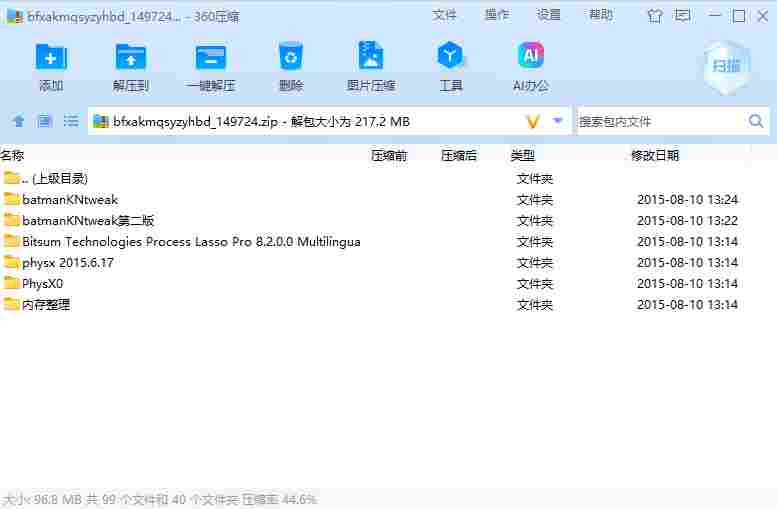Click status bar archive size text
The height and width of the screenshot is (509, 777).
(160, 499)
